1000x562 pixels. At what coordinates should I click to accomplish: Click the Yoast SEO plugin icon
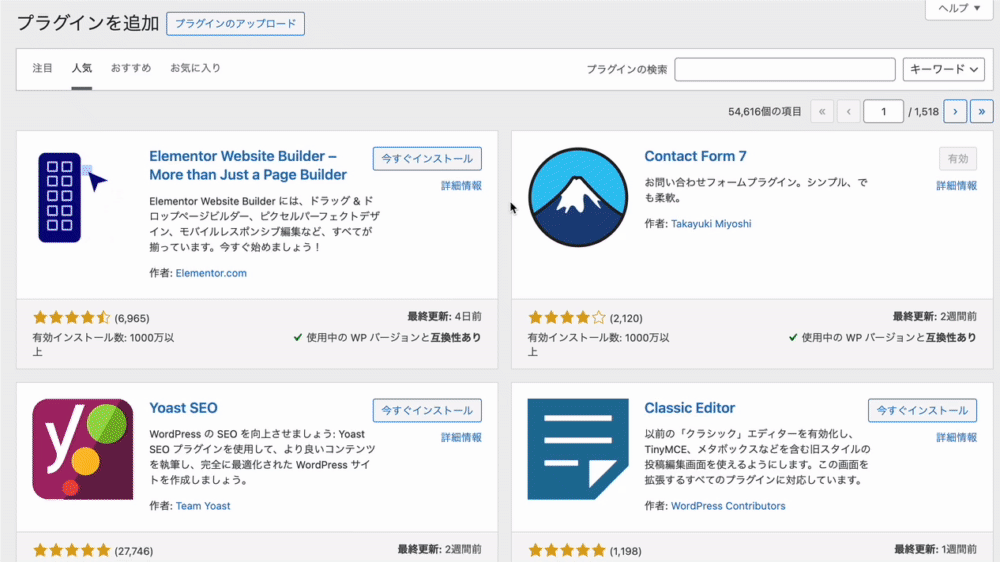click(83, 449)
